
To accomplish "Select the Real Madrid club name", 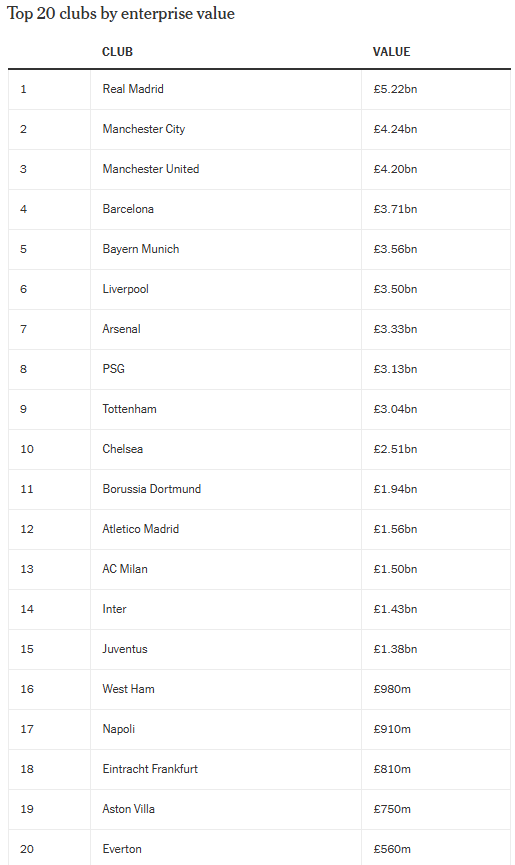I will tap(133, 89).
